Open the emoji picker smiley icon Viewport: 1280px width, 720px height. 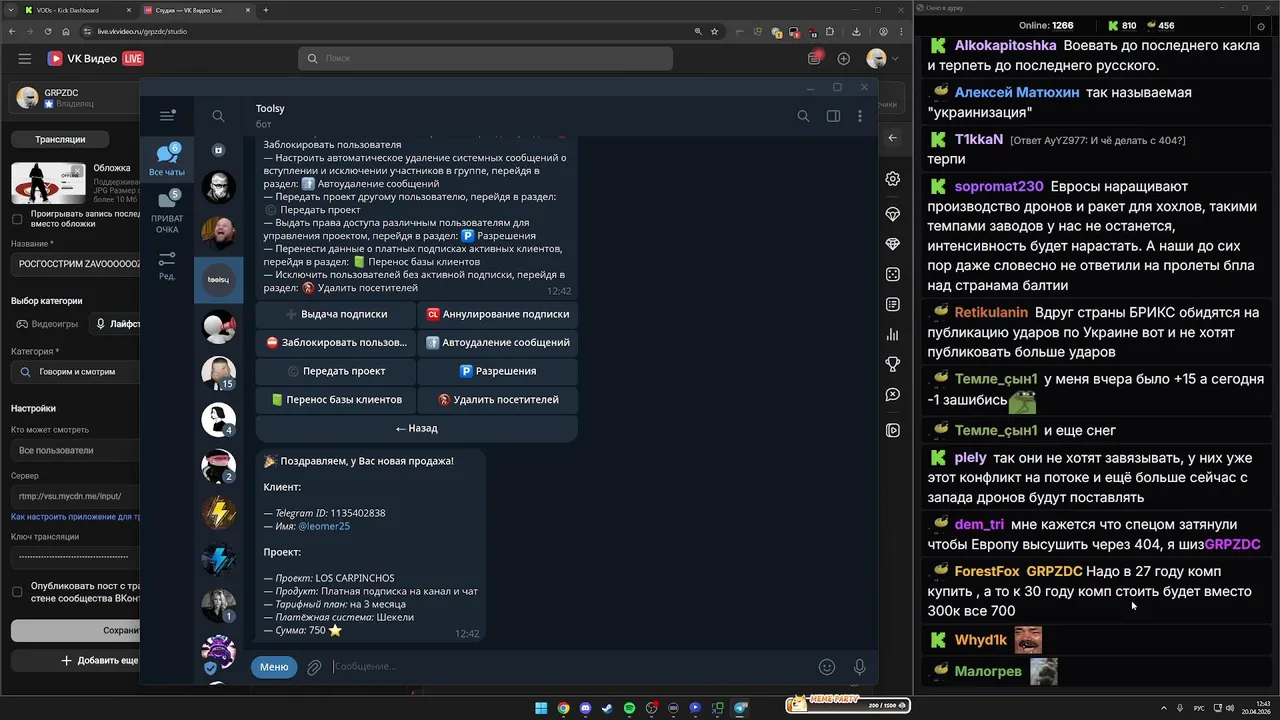point(827,667)
